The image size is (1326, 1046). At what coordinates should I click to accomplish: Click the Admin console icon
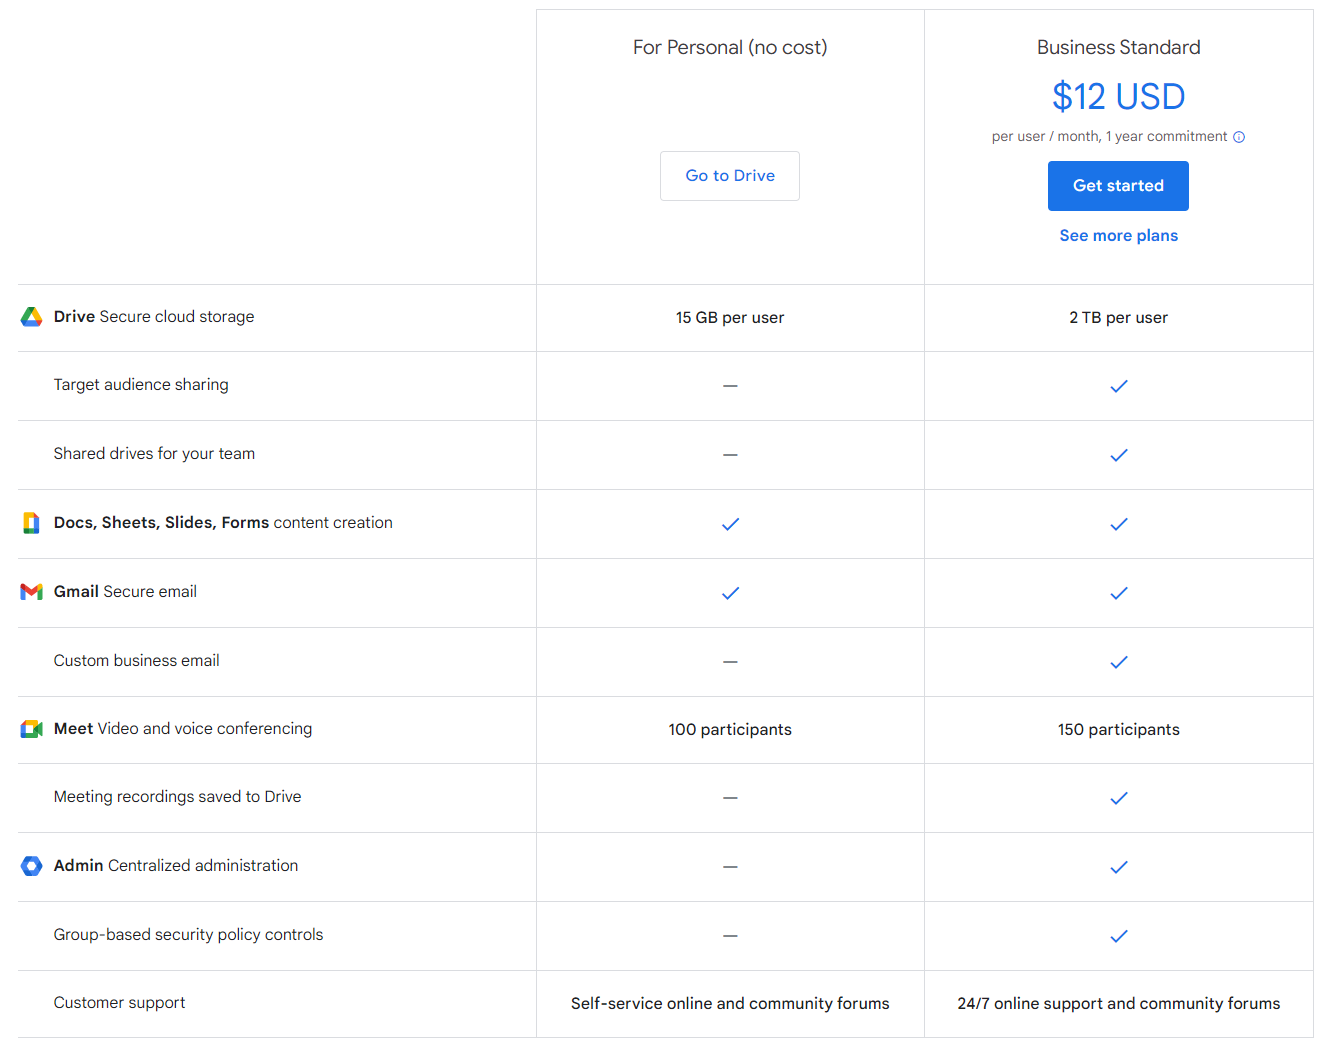pyautogui.click(x=31, y=866)
